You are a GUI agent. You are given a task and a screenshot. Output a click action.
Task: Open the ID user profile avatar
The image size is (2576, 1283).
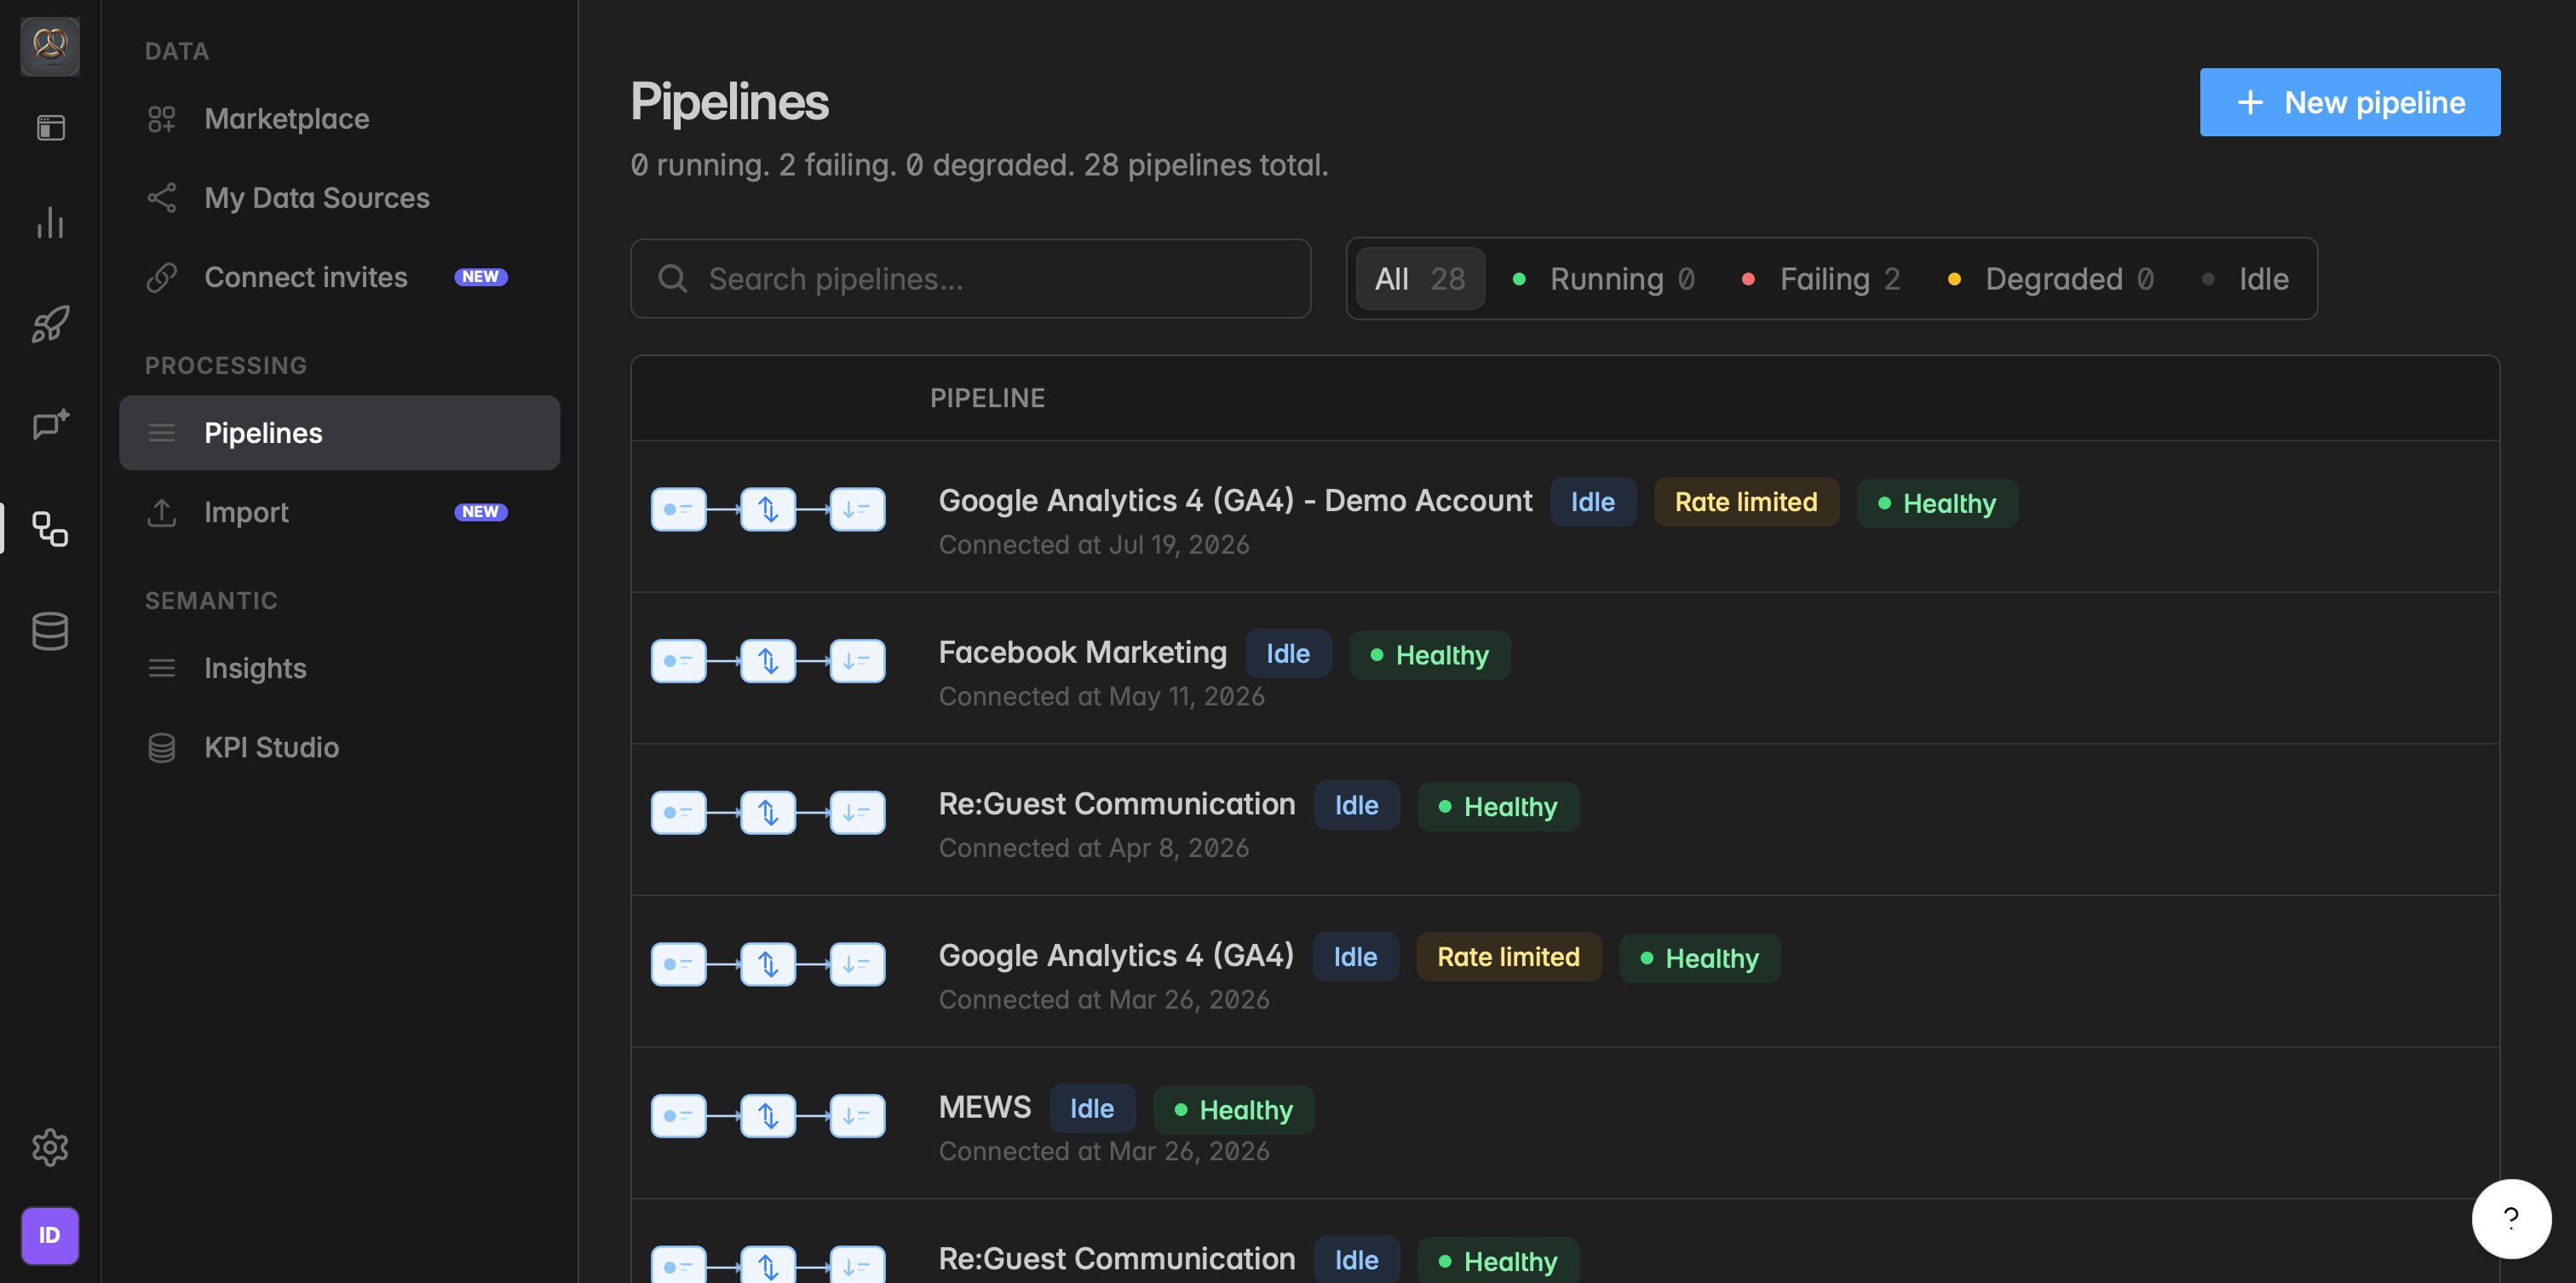click(50, 1235)
